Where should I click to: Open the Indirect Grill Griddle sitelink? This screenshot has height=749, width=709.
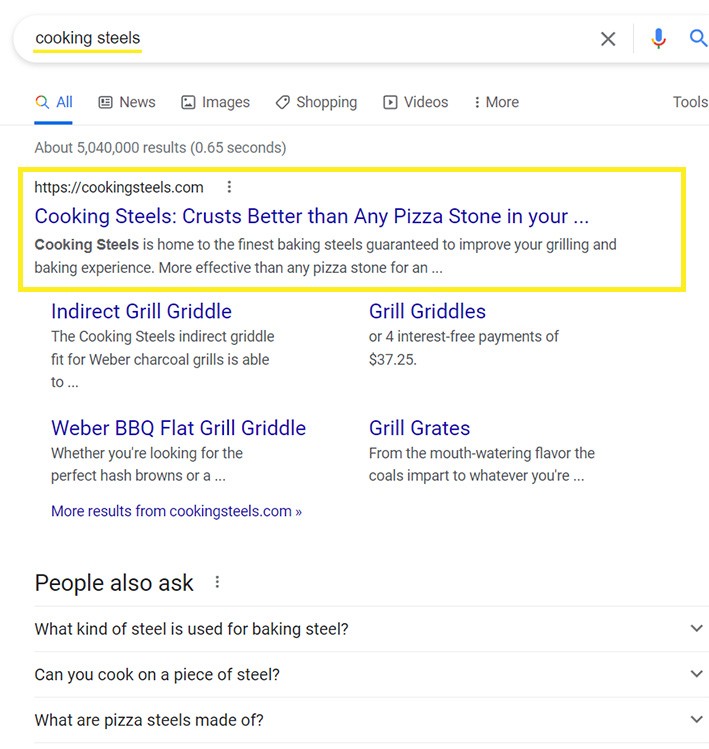pos(141,311)
